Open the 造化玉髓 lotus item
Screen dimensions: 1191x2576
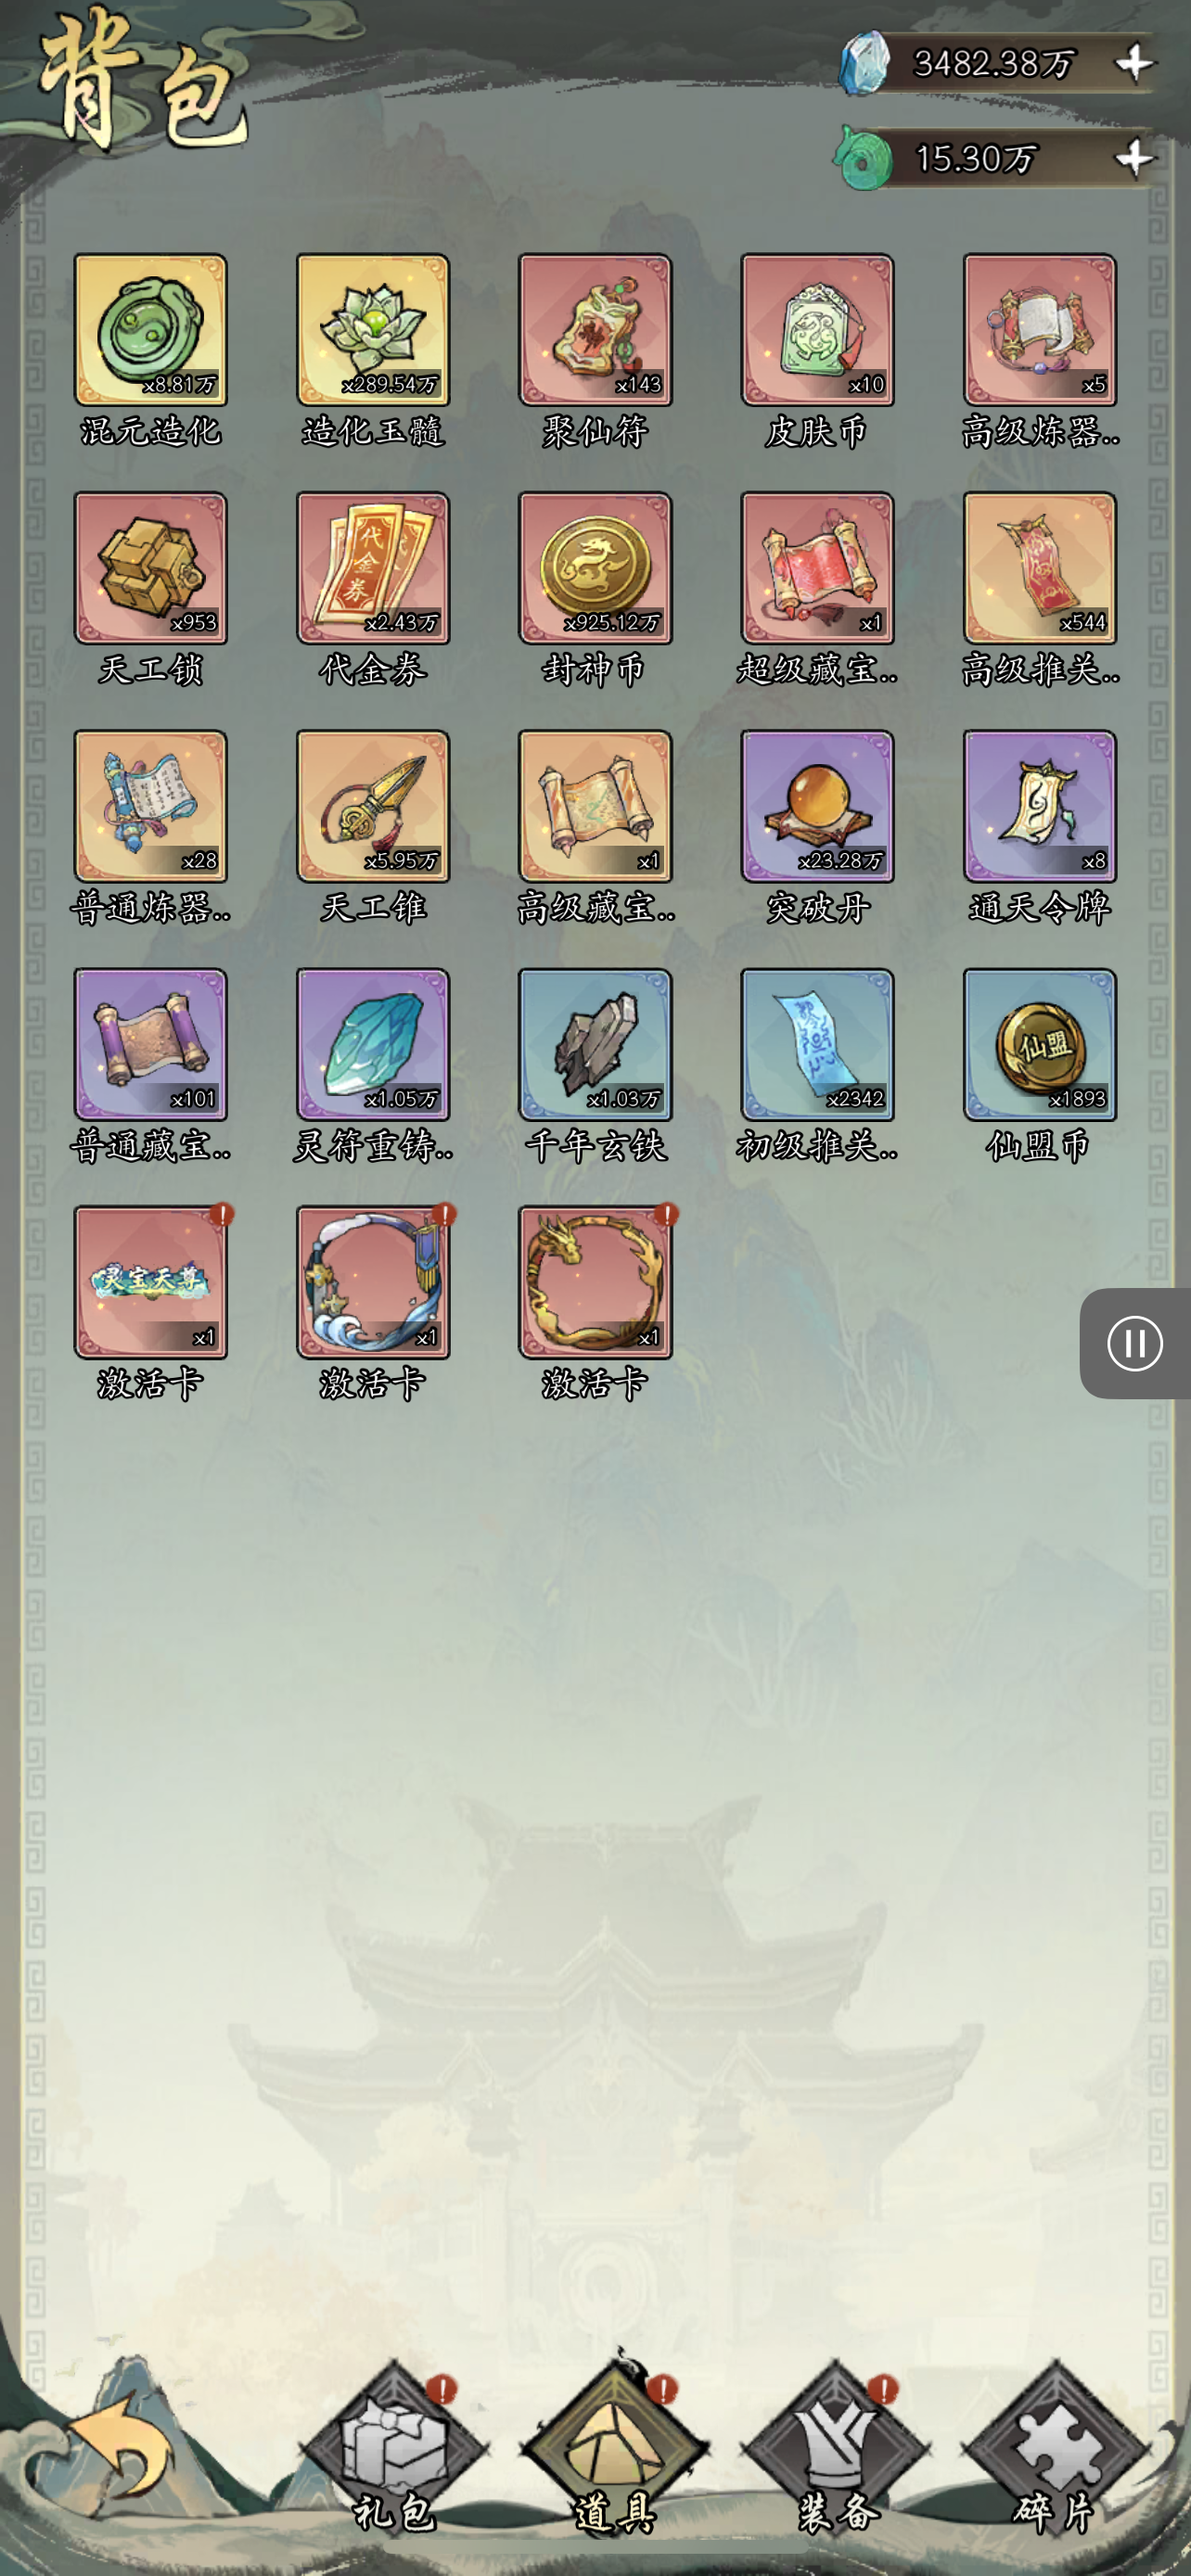pyautogui.click(x=373, y=330)
